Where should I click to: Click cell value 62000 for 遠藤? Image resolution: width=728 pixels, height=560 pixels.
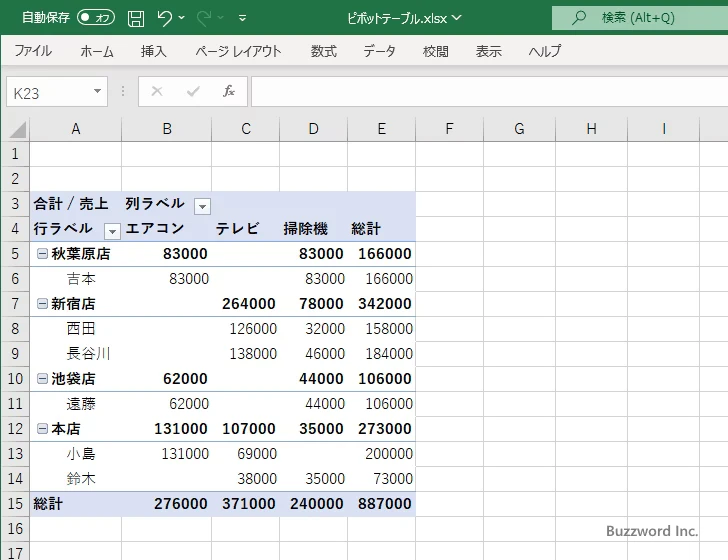click(x=189, y=404)
